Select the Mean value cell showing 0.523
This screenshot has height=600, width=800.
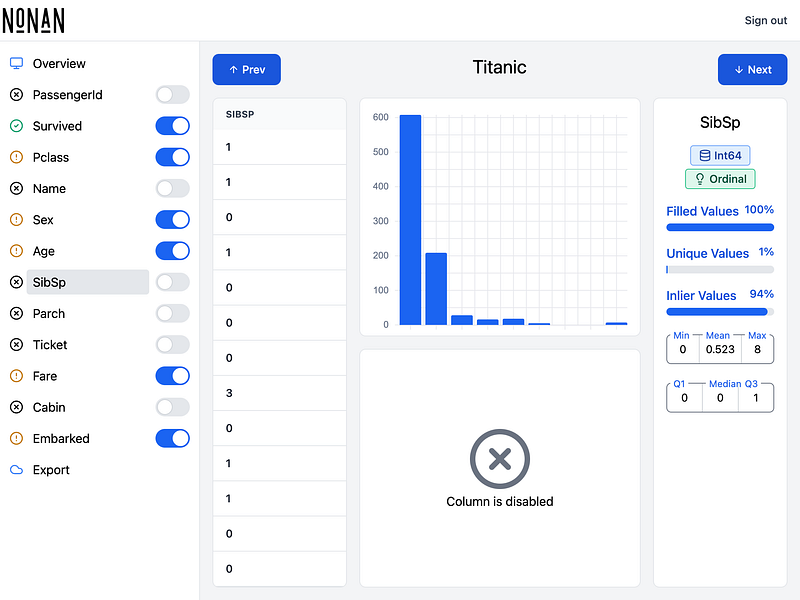tap(720, 349)
